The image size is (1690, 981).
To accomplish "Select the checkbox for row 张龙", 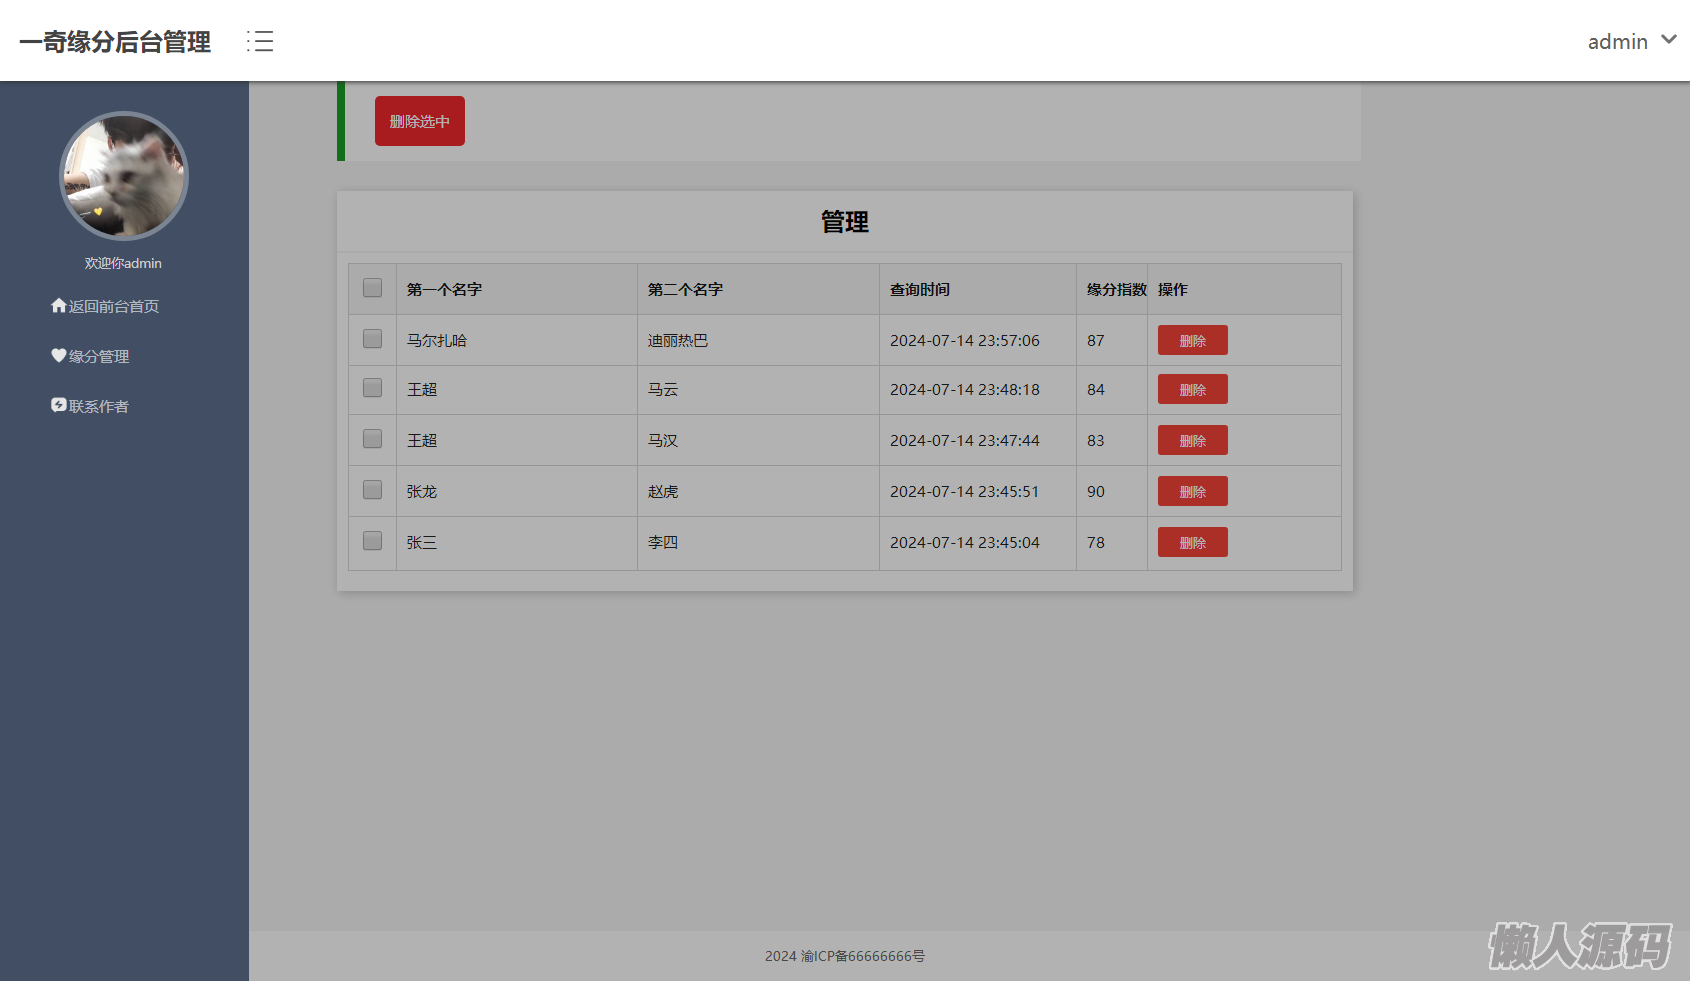I will click(372, 490).
